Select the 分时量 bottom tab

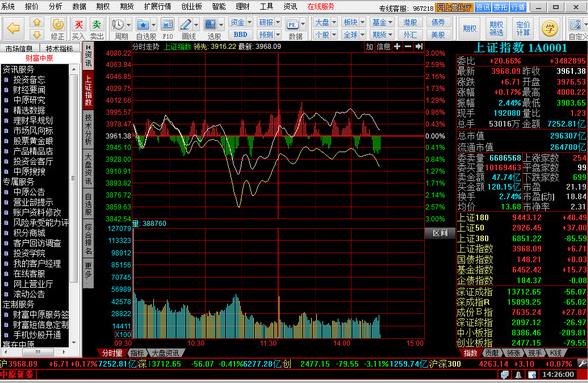(x=112, y=353)
